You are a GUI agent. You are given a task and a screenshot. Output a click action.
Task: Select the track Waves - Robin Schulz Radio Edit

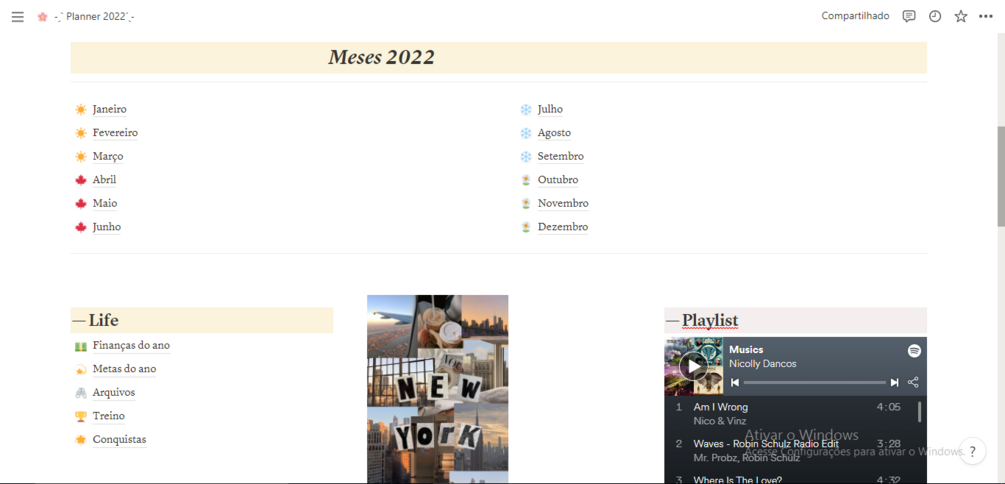pyautogui.click(x=766, y=444)
